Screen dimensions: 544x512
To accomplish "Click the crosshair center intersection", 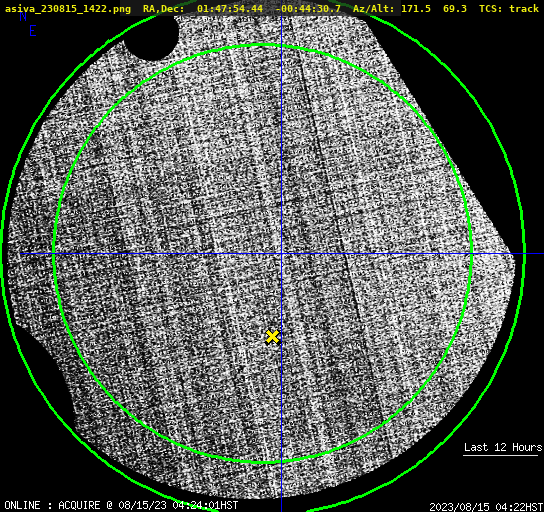I will 281,254.
